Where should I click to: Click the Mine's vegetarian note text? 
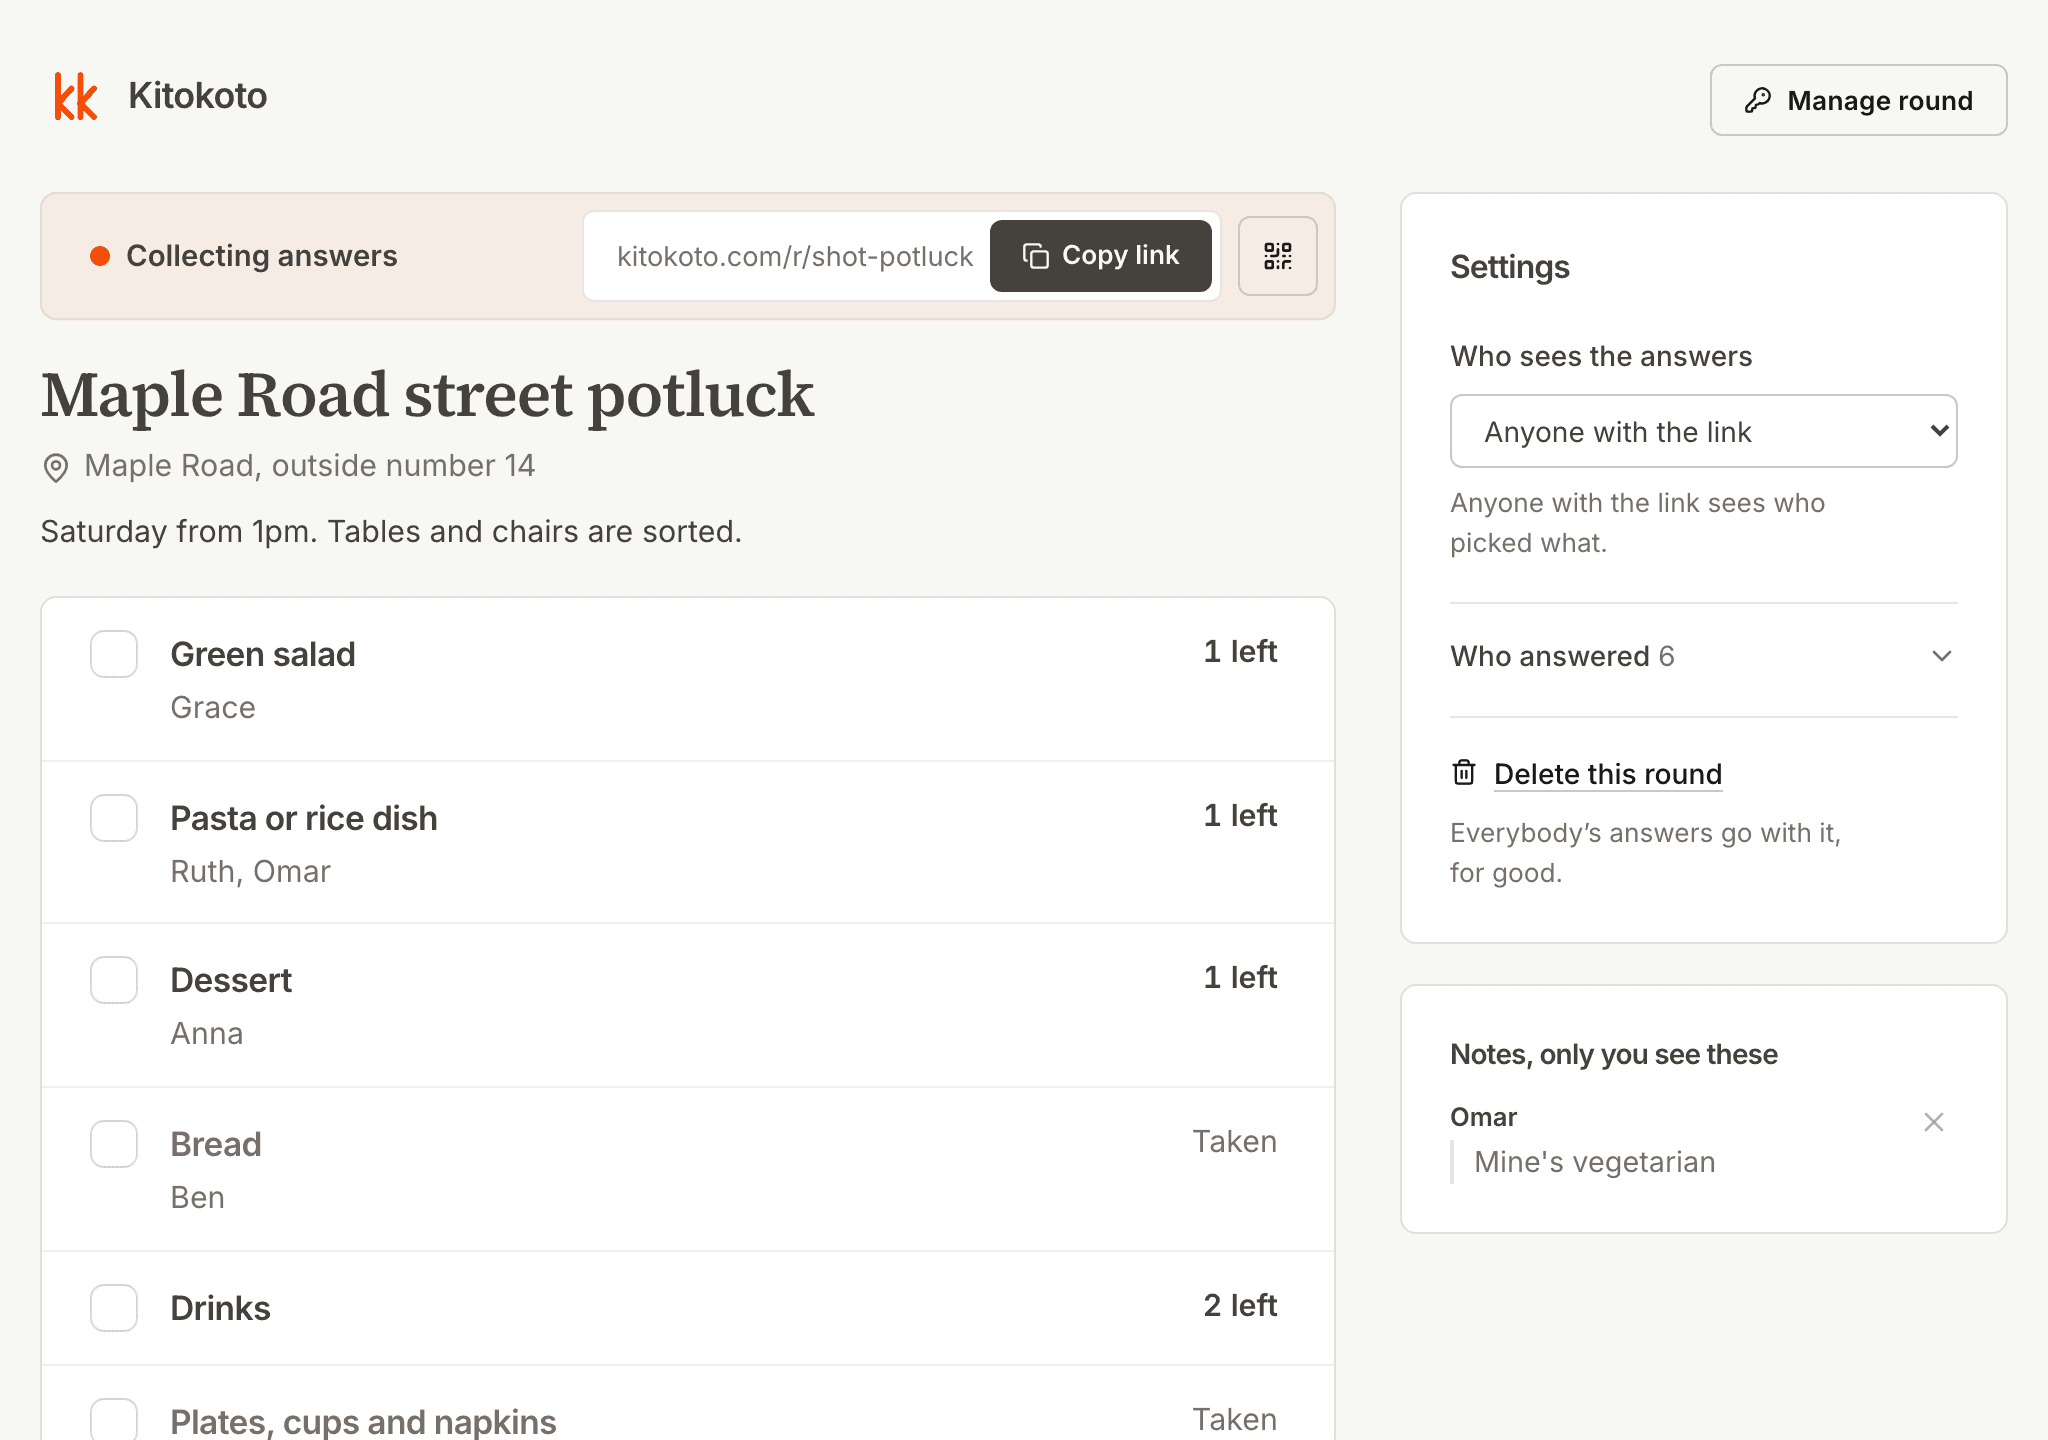[1594, 1162]
